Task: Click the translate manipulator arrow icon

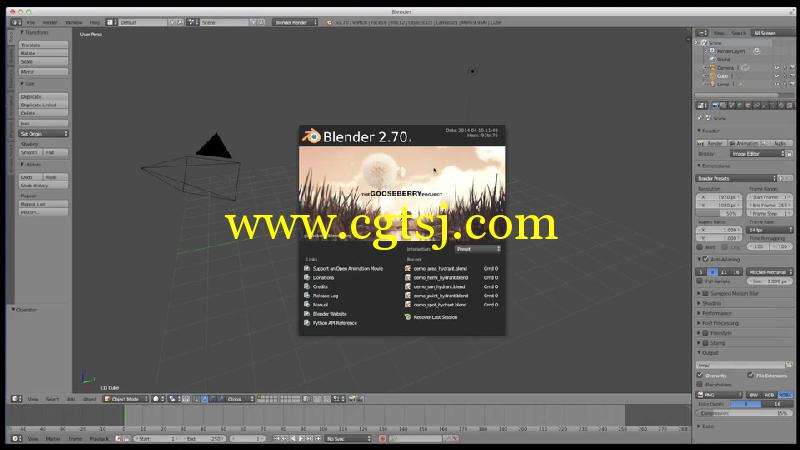Action: (x=205, y=399)
